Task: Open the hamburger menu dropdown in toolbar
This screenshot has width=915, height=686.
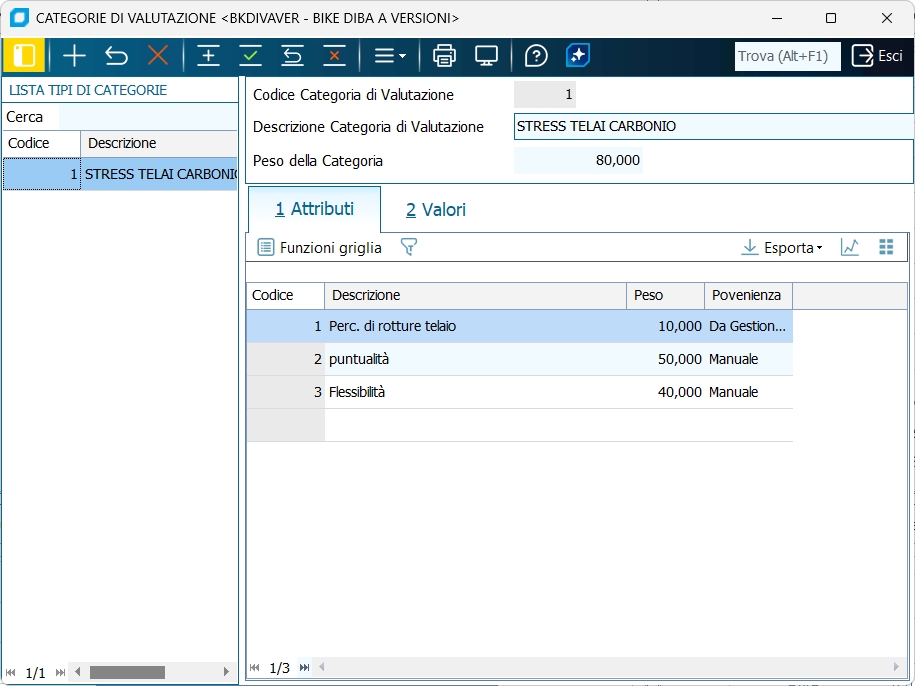Action: pos(390,56)
